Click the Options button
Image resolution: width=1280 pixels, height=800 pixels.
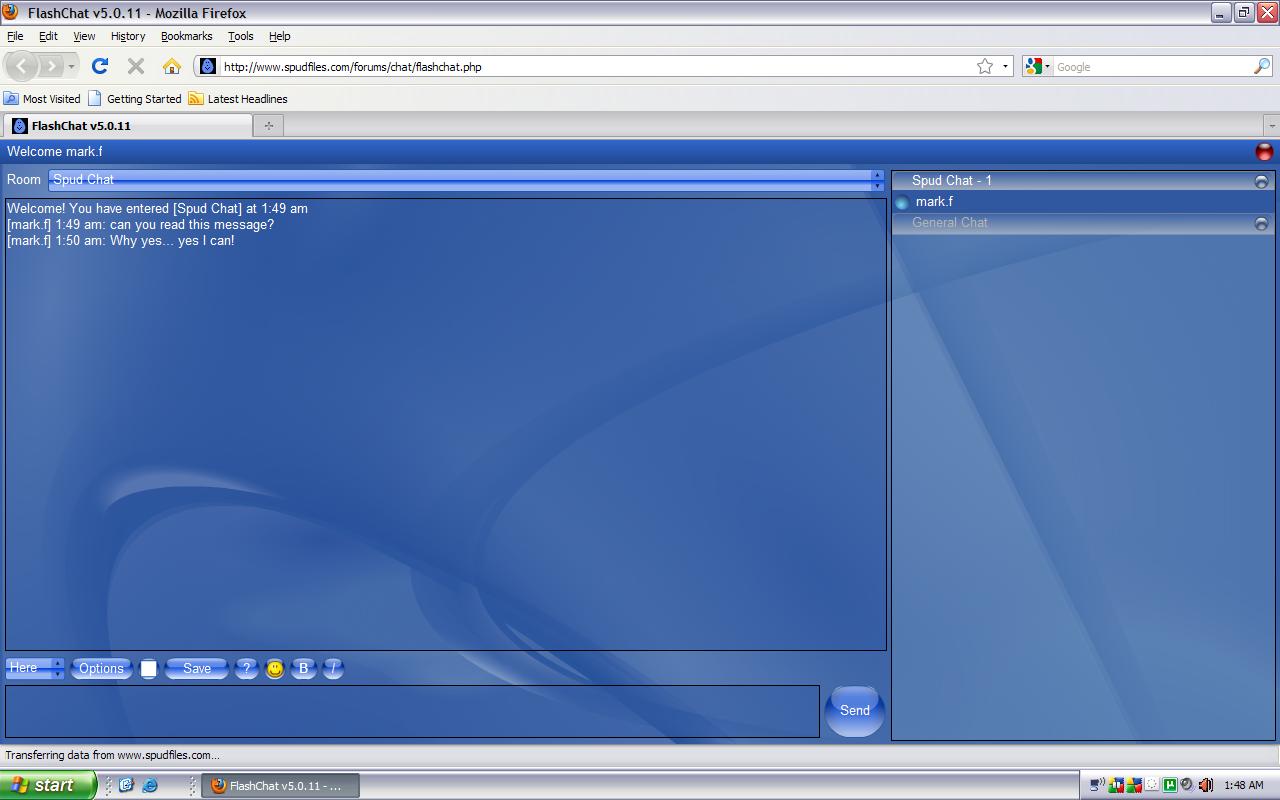[101, 669]
